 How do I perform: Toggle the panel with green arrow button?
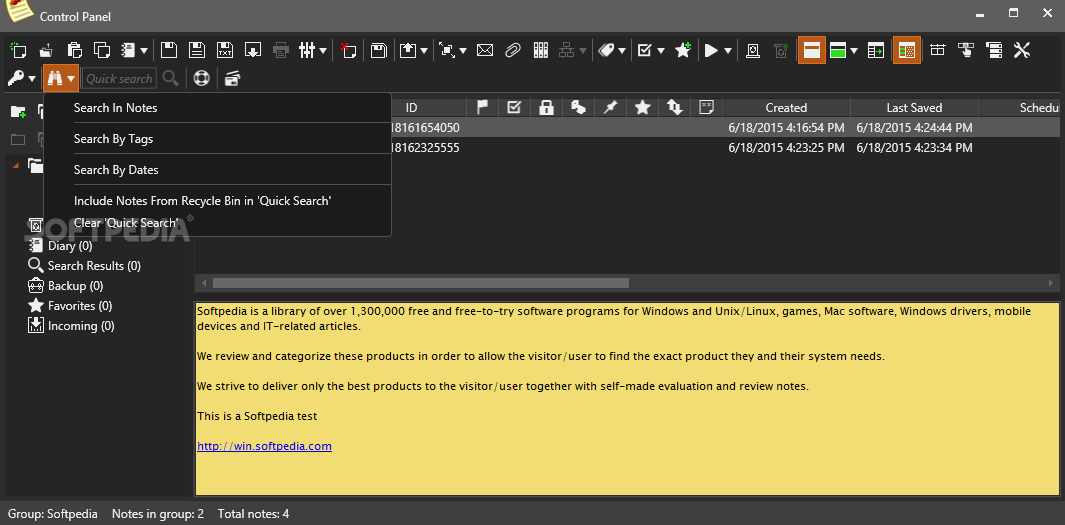pos(876,50)
